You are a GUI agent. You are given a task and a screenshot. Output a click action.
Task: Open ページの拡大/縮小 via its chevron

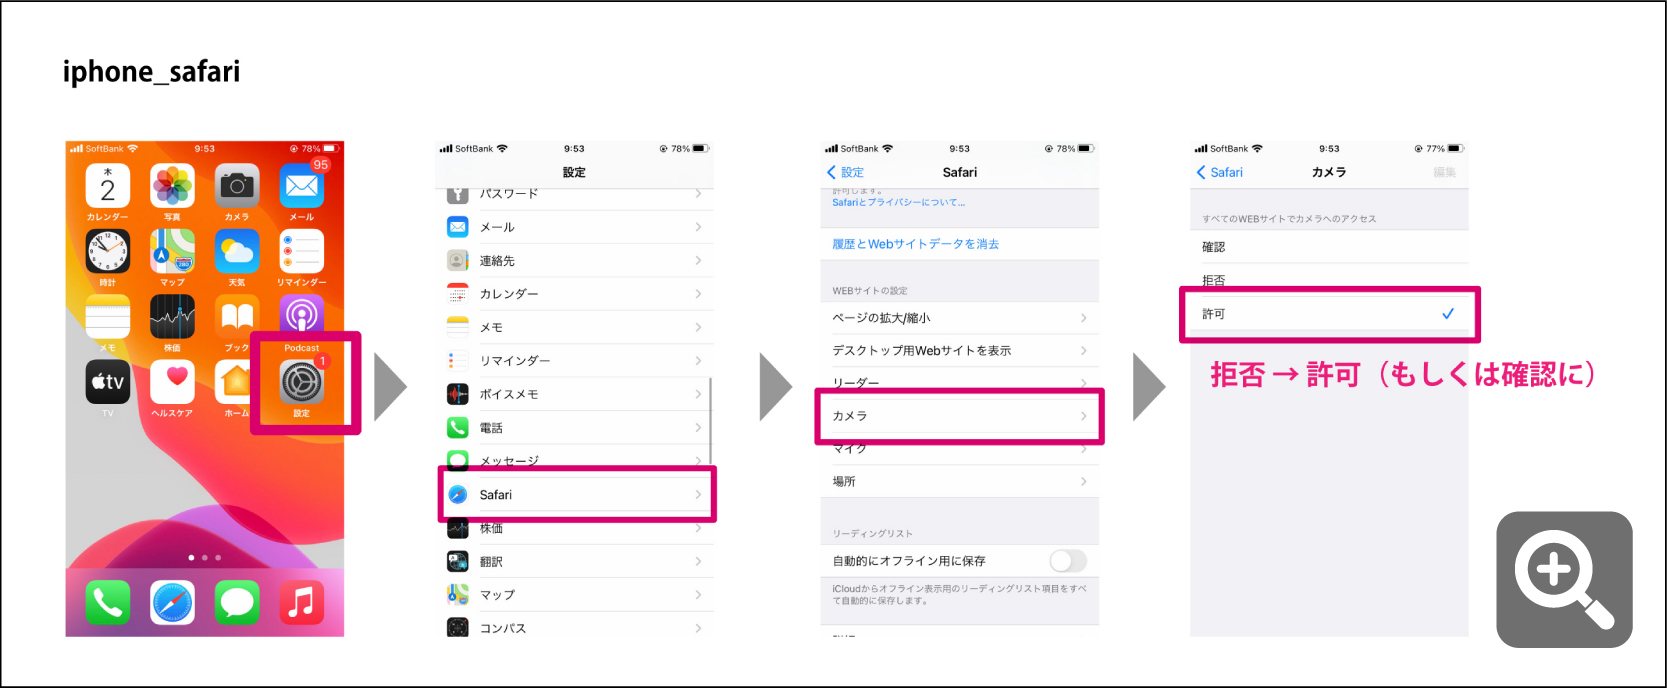click(1083, 318)
